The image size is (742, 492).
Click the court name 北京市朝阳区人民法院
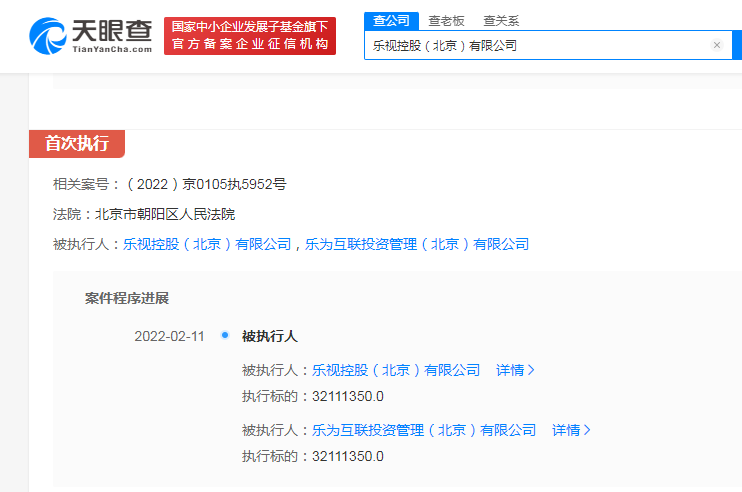coord(165,214)
